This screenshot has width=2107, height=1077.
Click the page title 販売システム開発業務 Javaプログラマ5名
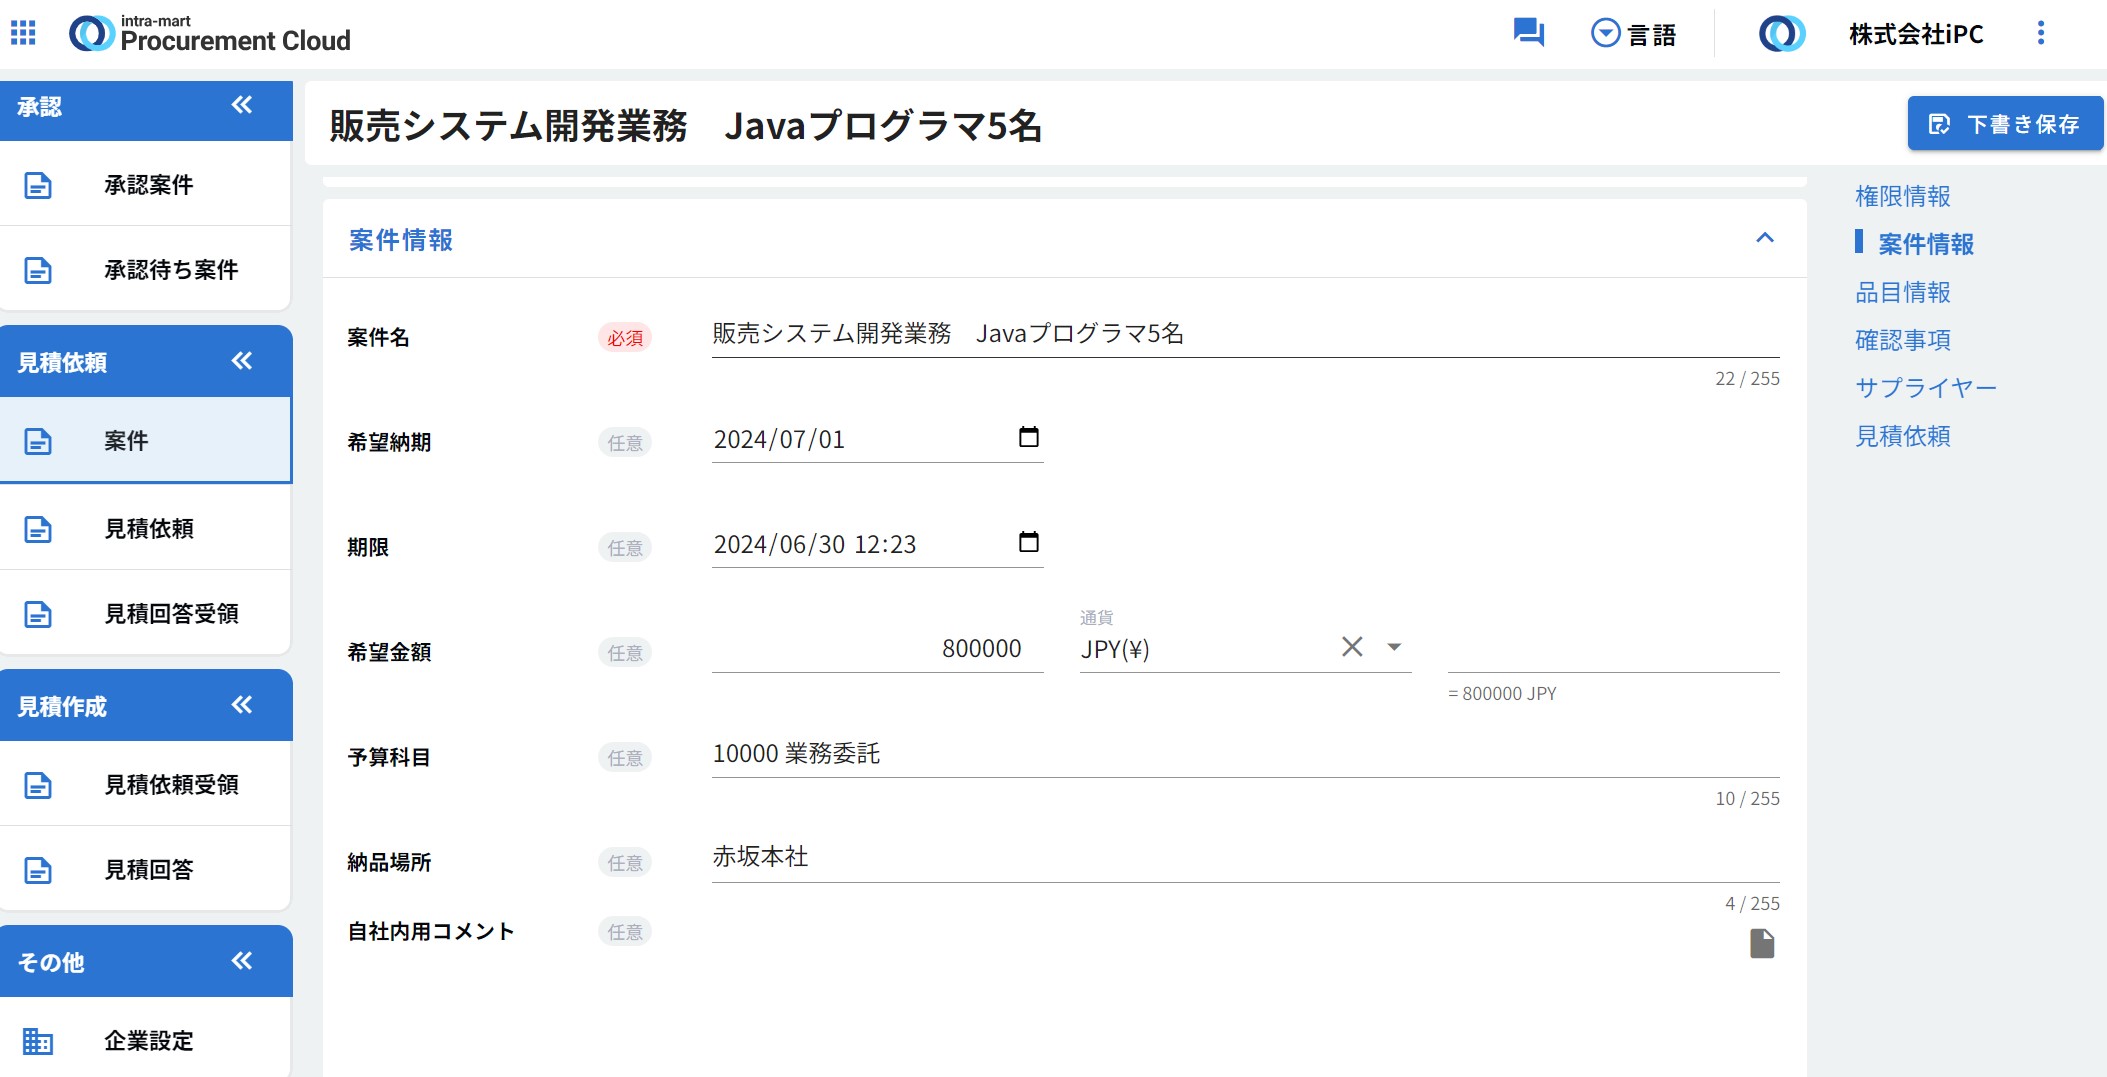click(x=686, y=126)
